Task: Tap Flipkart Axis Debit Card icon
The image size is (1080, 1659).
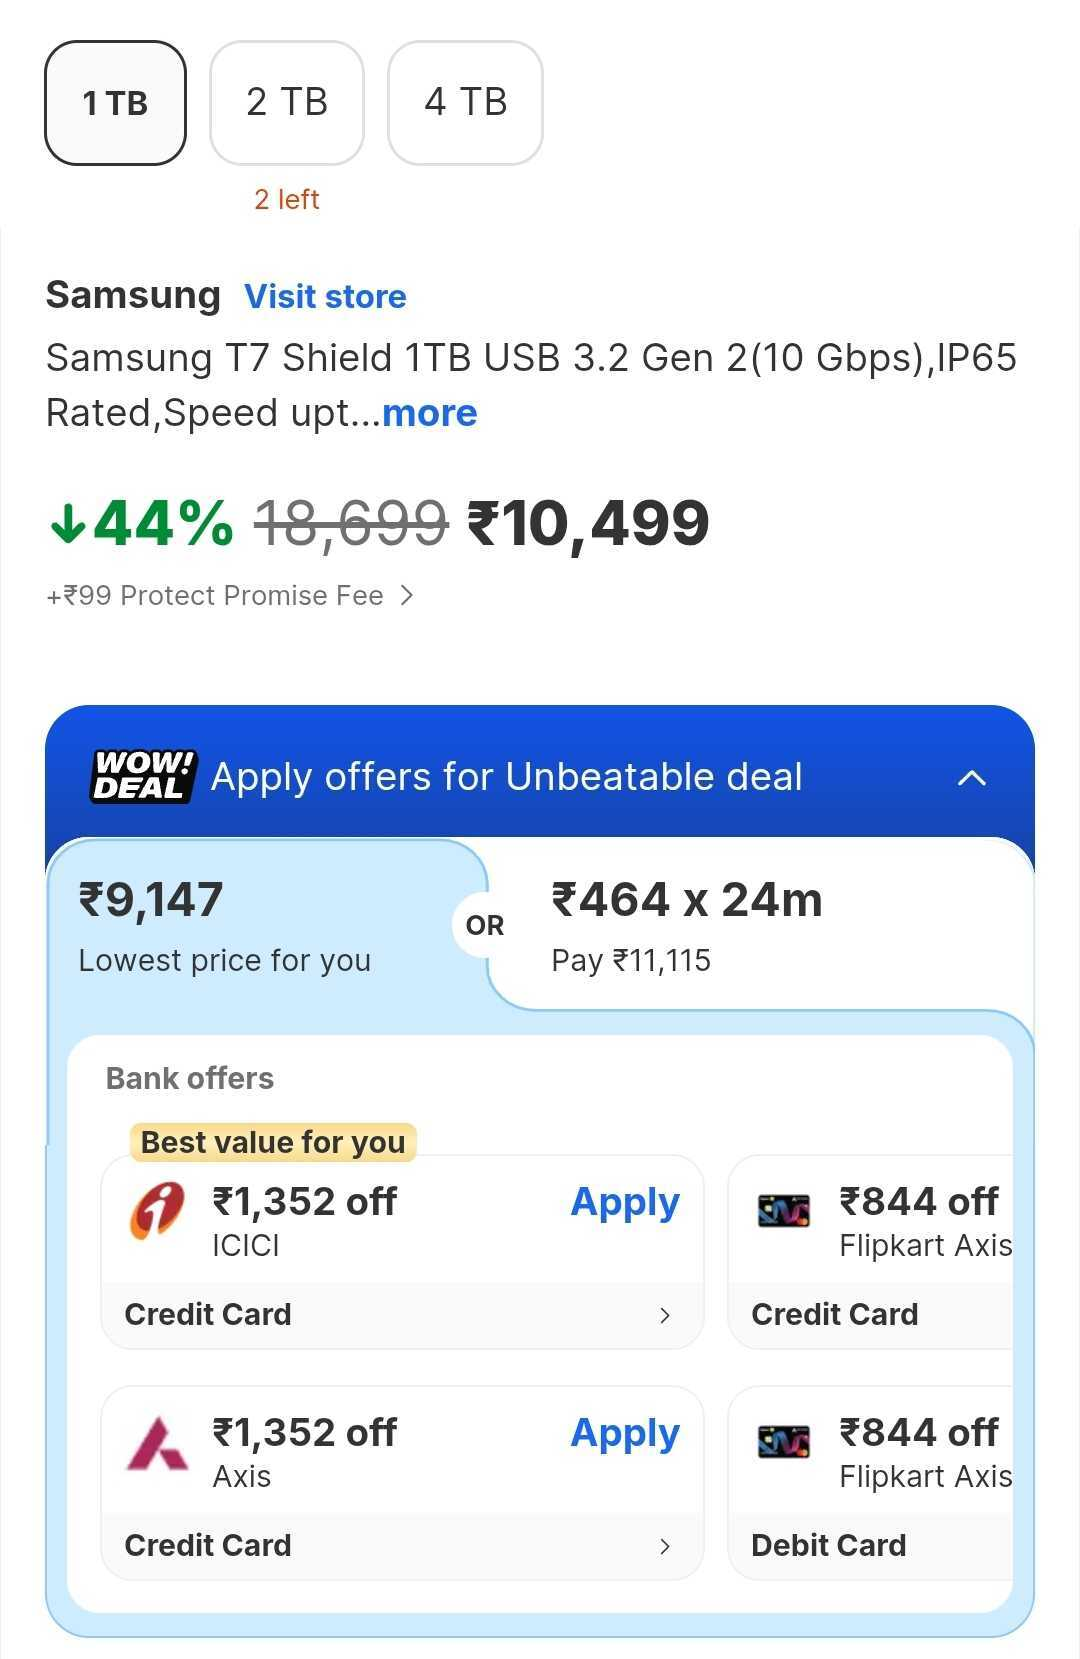Action: [x=784, y=1442]
